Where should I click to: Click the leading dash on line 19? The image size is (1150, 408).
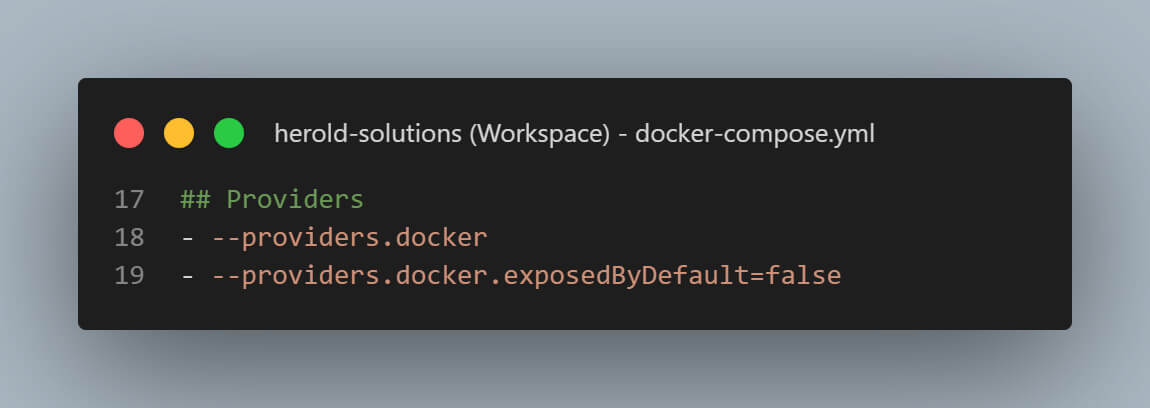pos(187,275)
